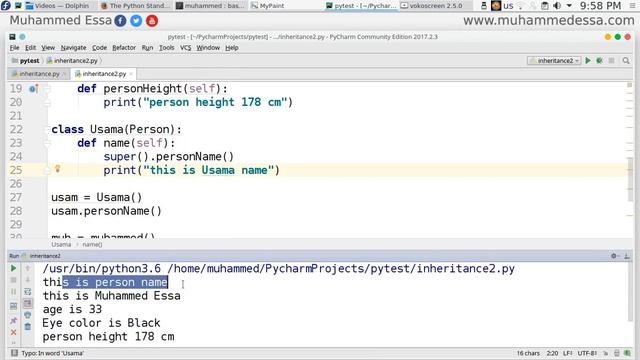The image size is (640, 360).
Task: Toggle scroll to end of console
Action: [27, 303]
